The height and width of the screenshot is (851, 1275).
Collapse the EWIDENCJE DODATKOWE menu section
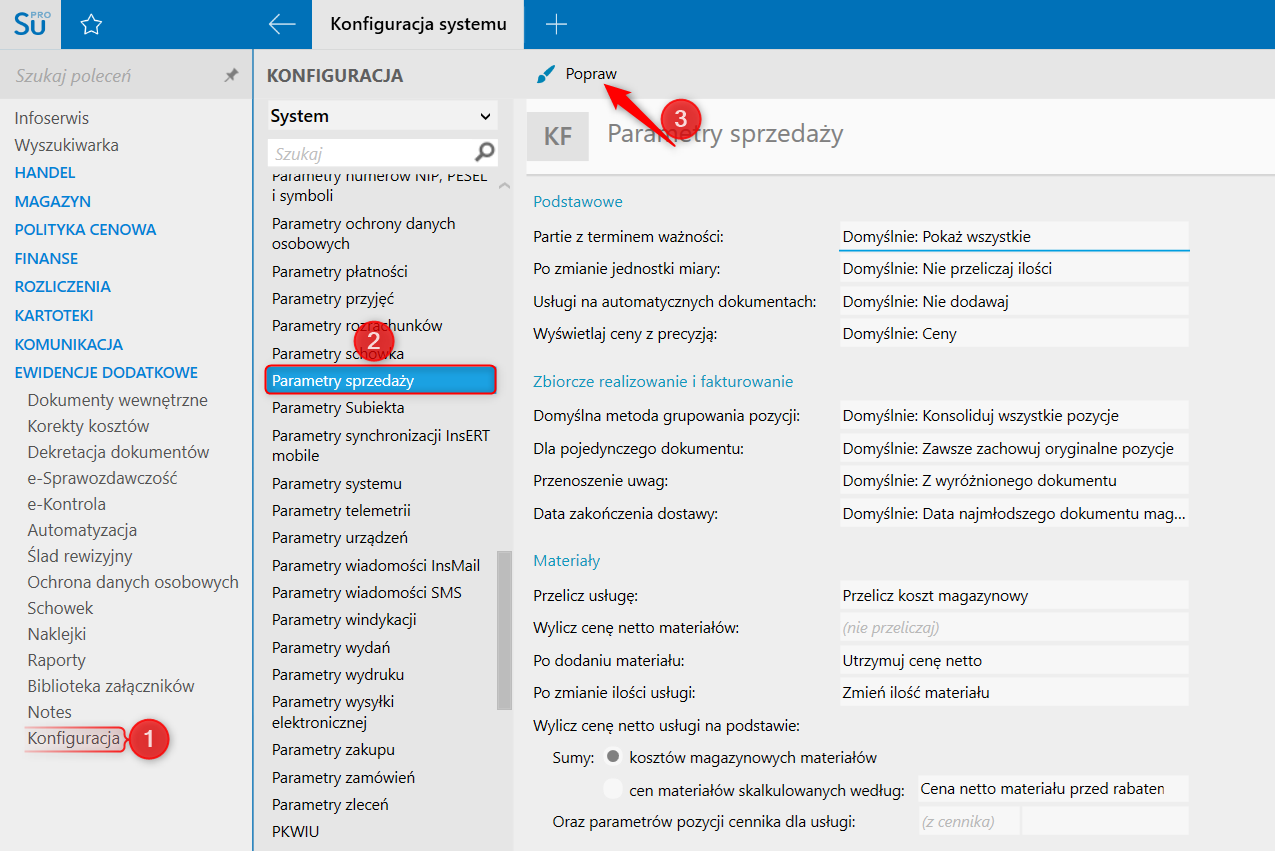[106, 372]
